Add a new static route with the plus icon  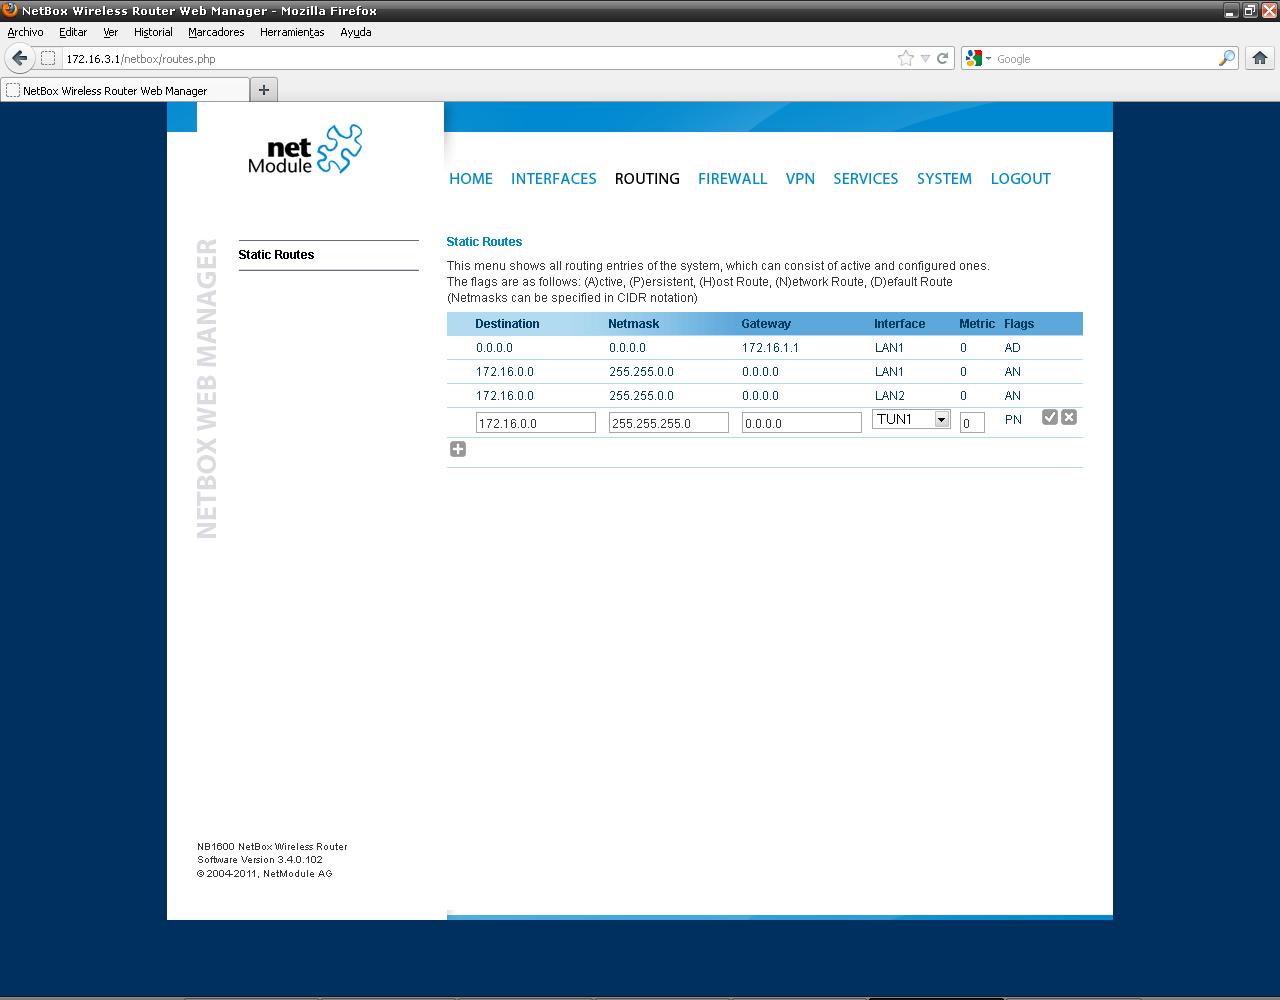pyautogui.click(x=458, y=449)
